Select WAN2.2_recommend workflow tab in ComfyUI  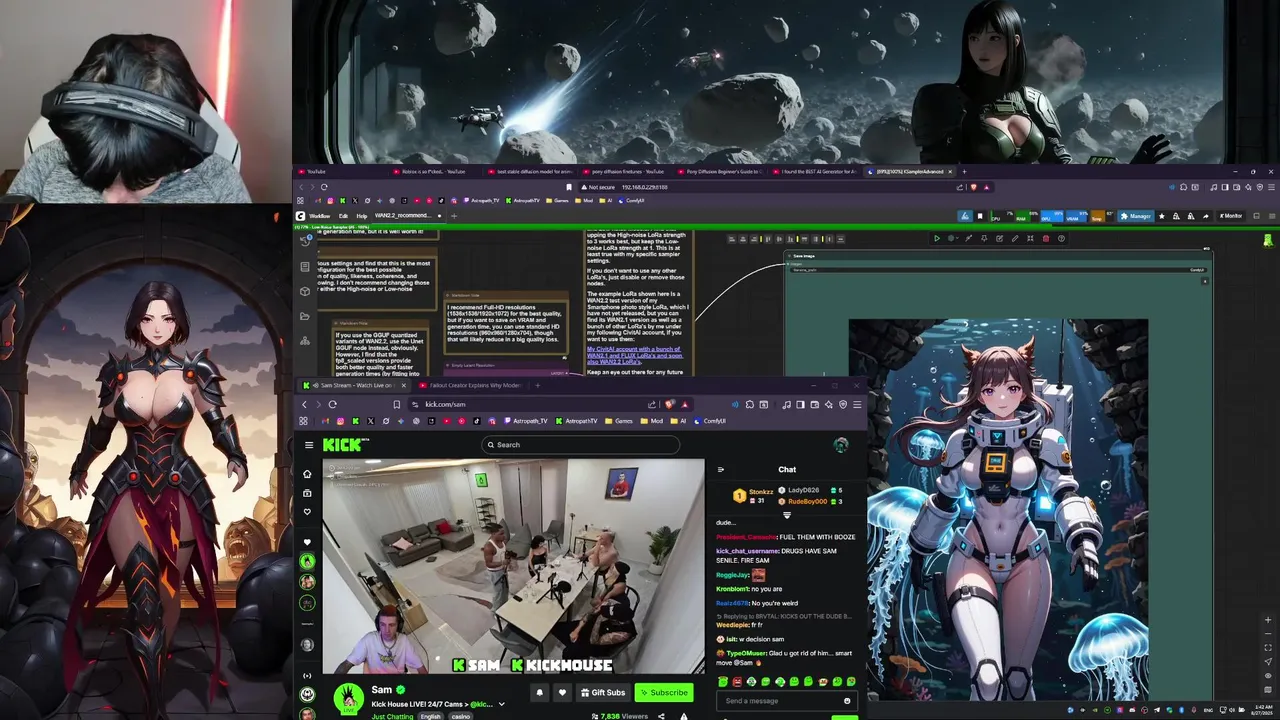[x=408, y=216]
